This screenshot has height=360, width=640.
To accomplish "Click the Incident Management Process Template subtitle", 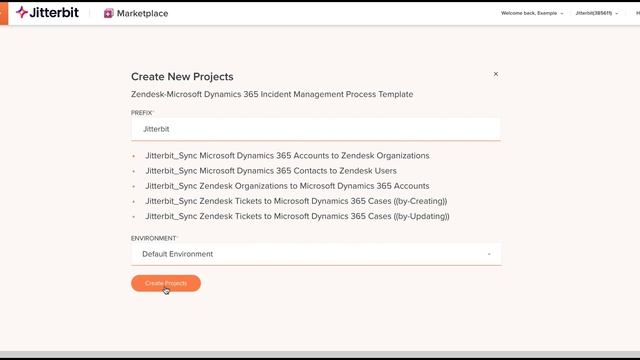I will [272, 94].
